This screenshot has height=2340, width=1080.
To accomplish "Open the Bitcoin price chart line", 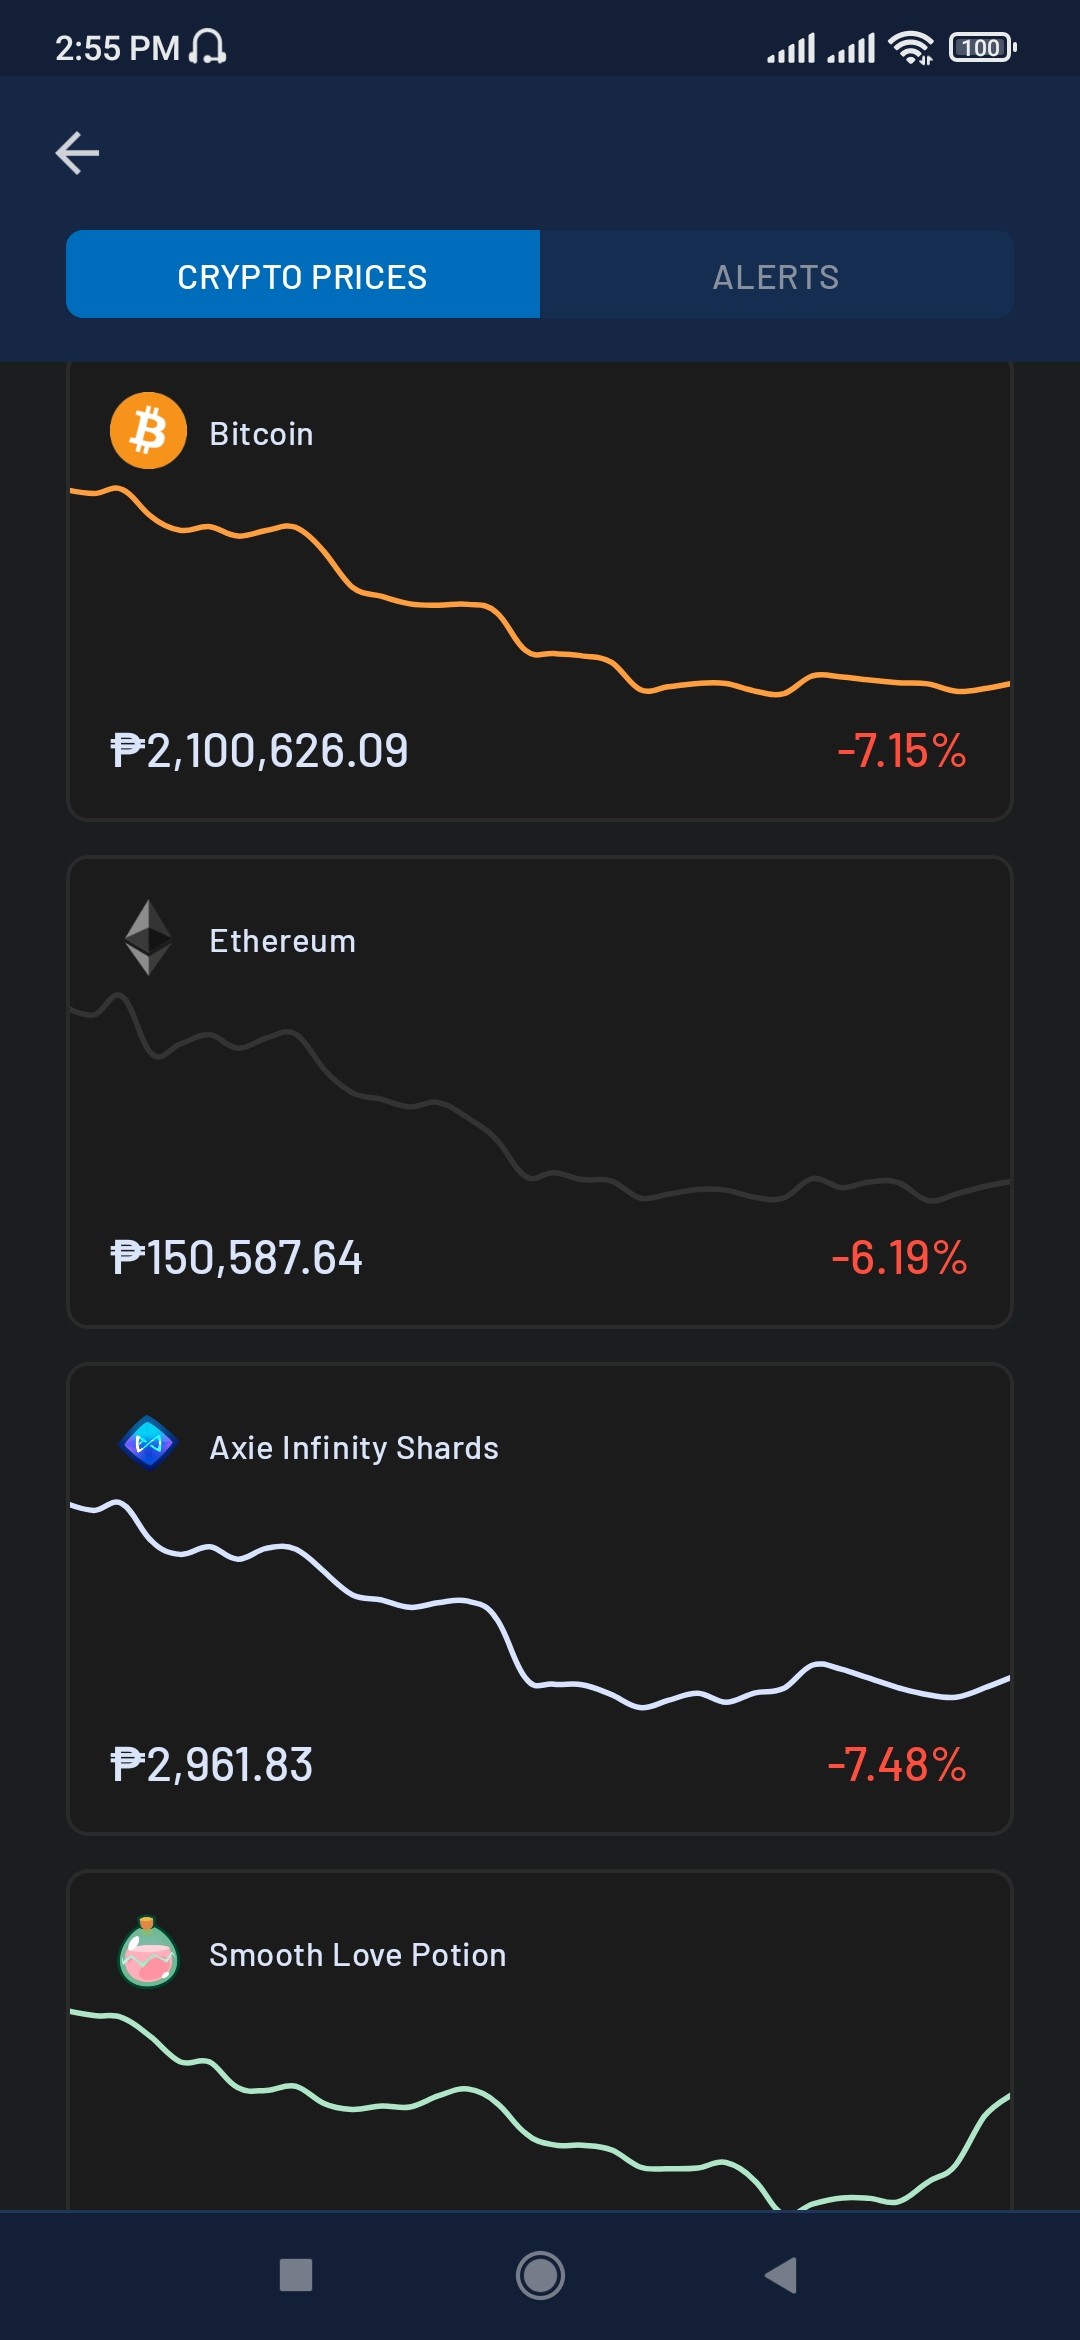I will click(540, 592).
